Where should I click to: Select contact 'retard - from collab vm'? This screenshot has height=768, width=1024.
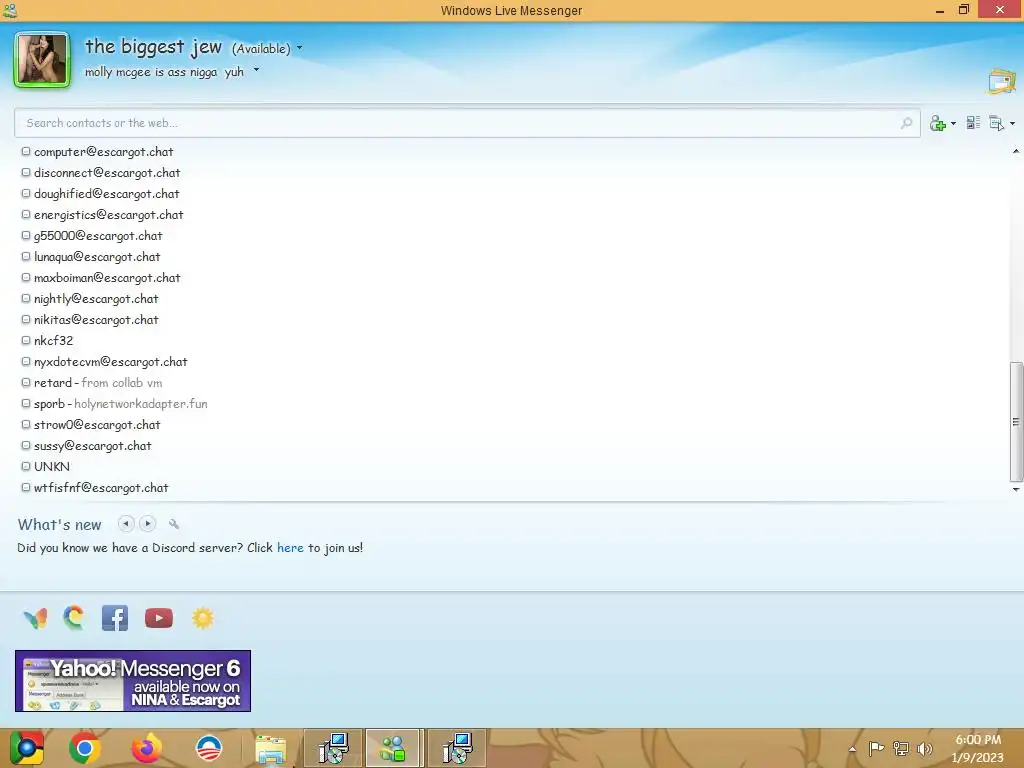coord(98,383)
